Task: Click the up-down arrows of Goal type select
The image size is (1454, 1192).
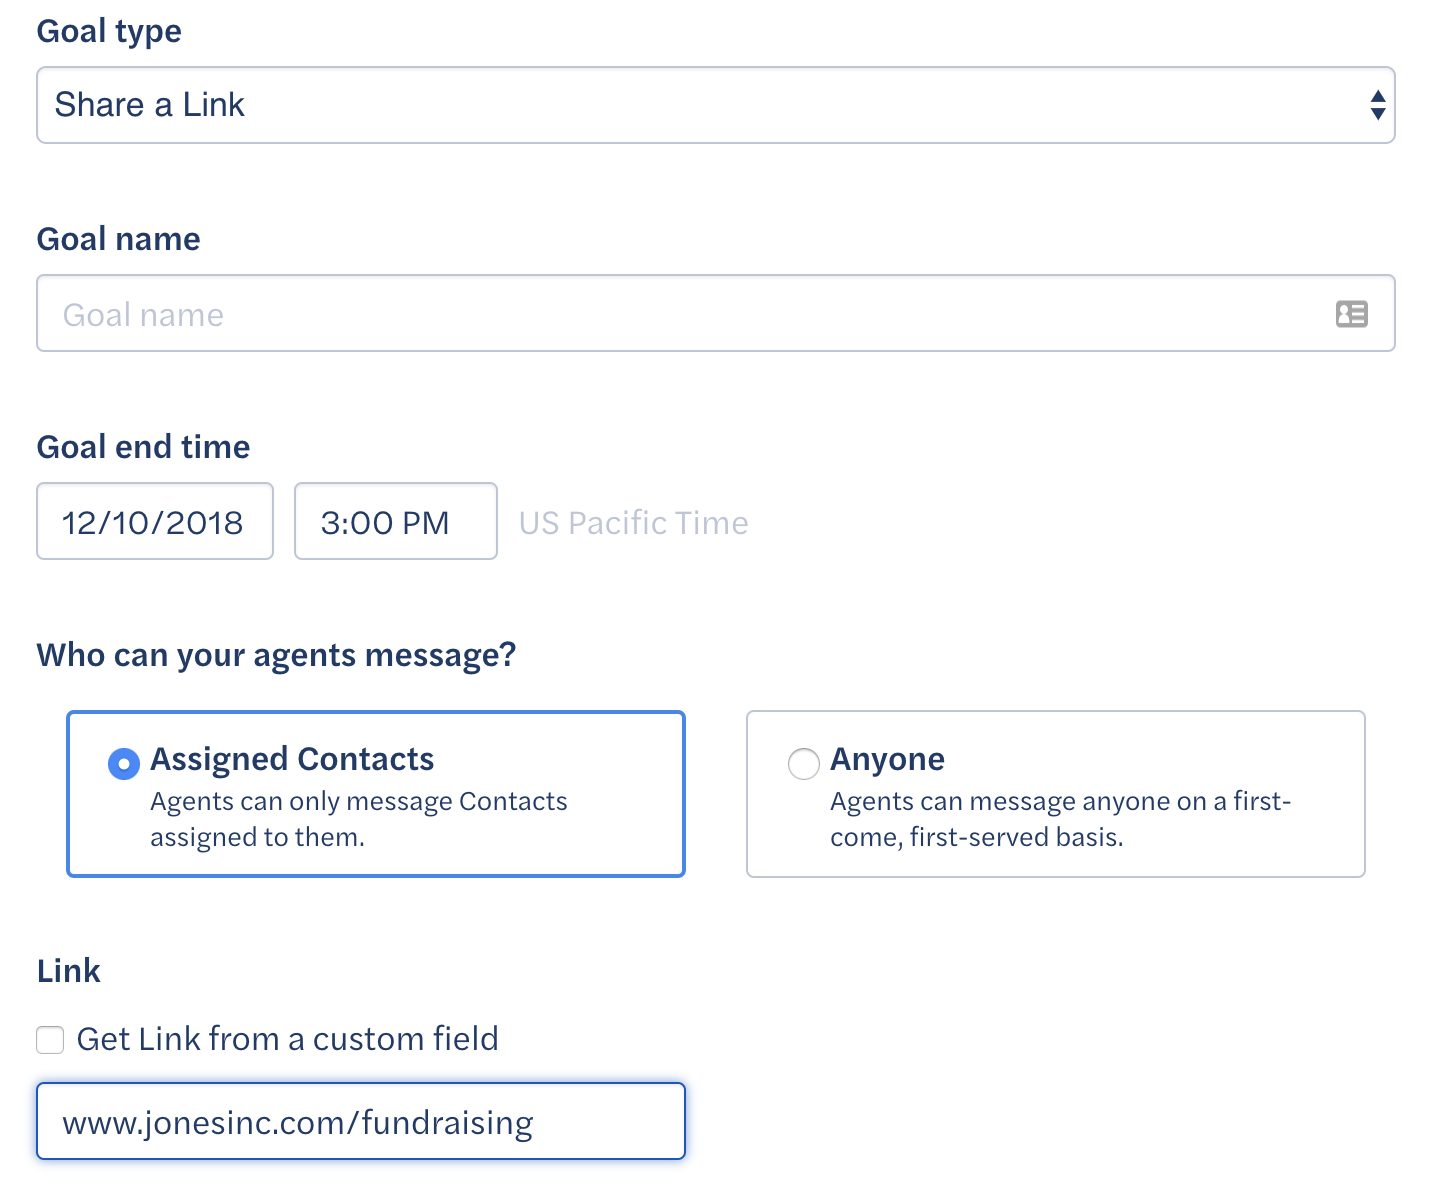Action: click(x=1377, y=105)
